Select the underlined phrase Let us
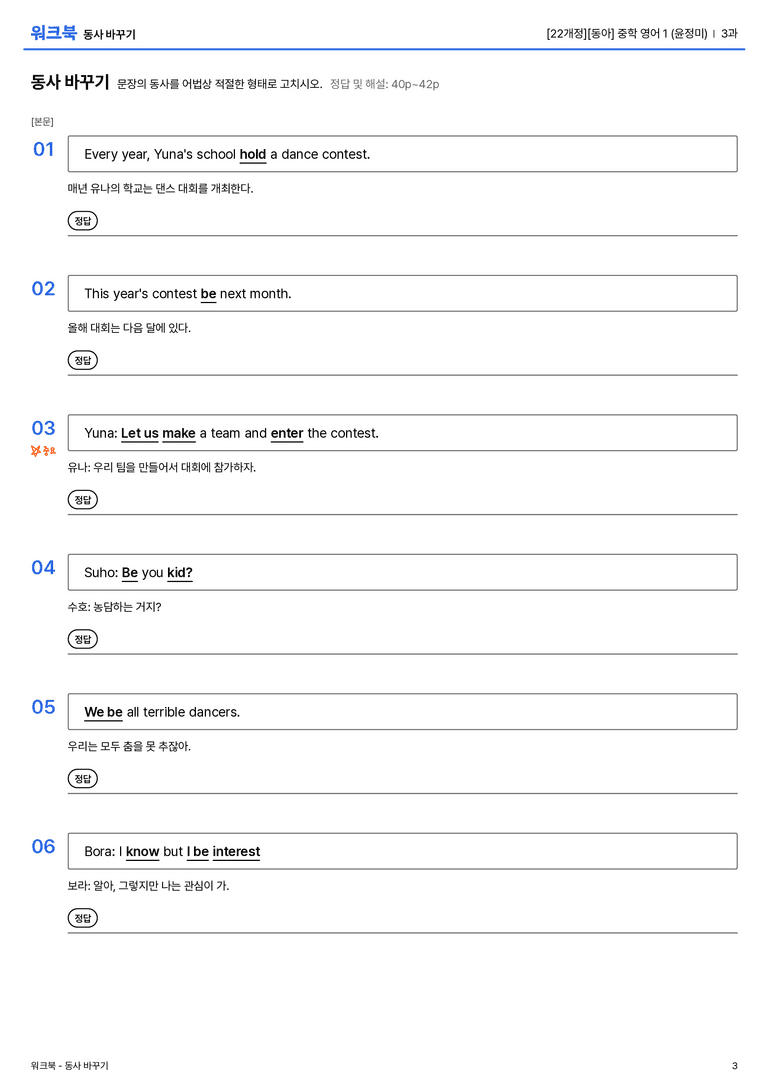The height and width of the screenshot is (1087, 768). pos(140,433)
